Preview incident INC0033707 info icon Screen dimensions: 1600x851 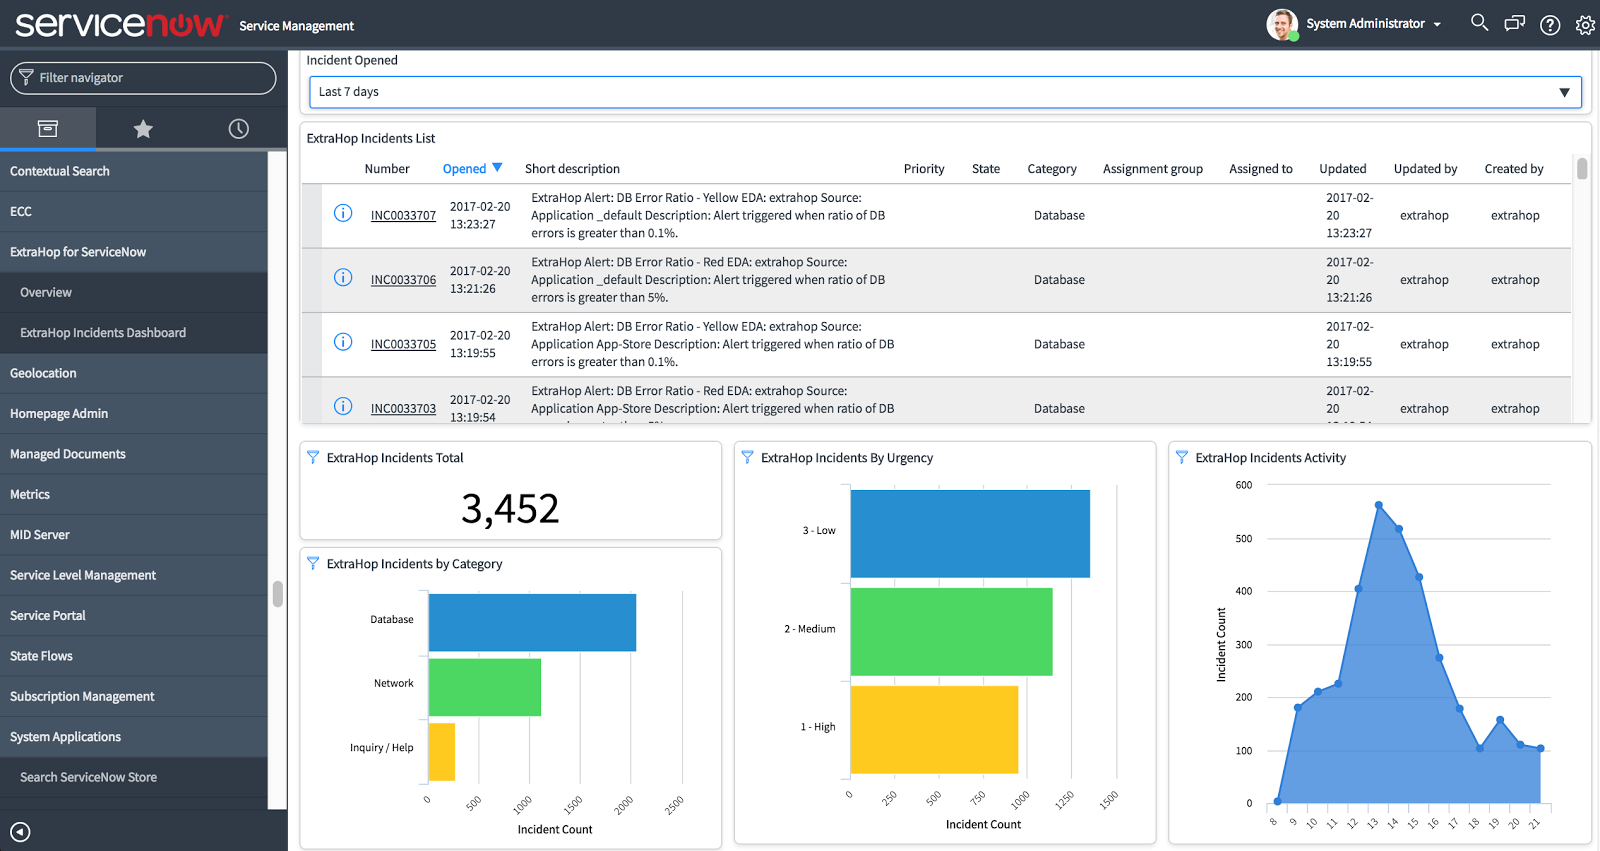click(343, 213)
